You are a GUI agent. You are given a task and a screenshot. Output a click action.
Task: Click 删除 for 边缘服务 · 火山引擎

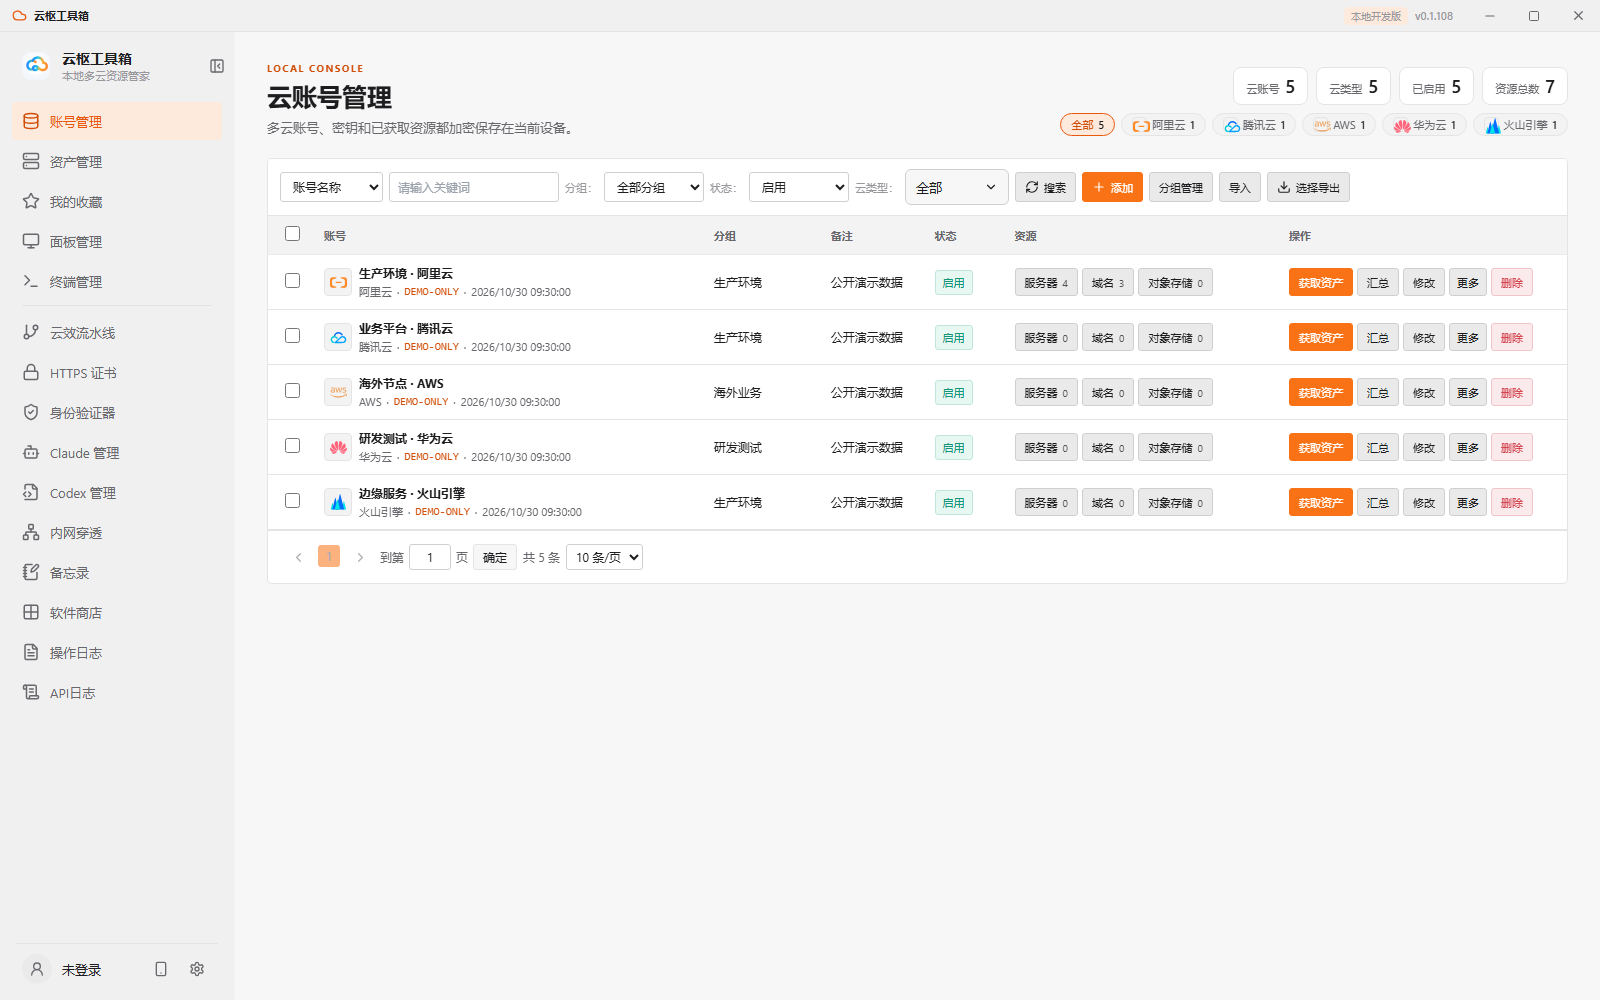[x=1512, y=502]
